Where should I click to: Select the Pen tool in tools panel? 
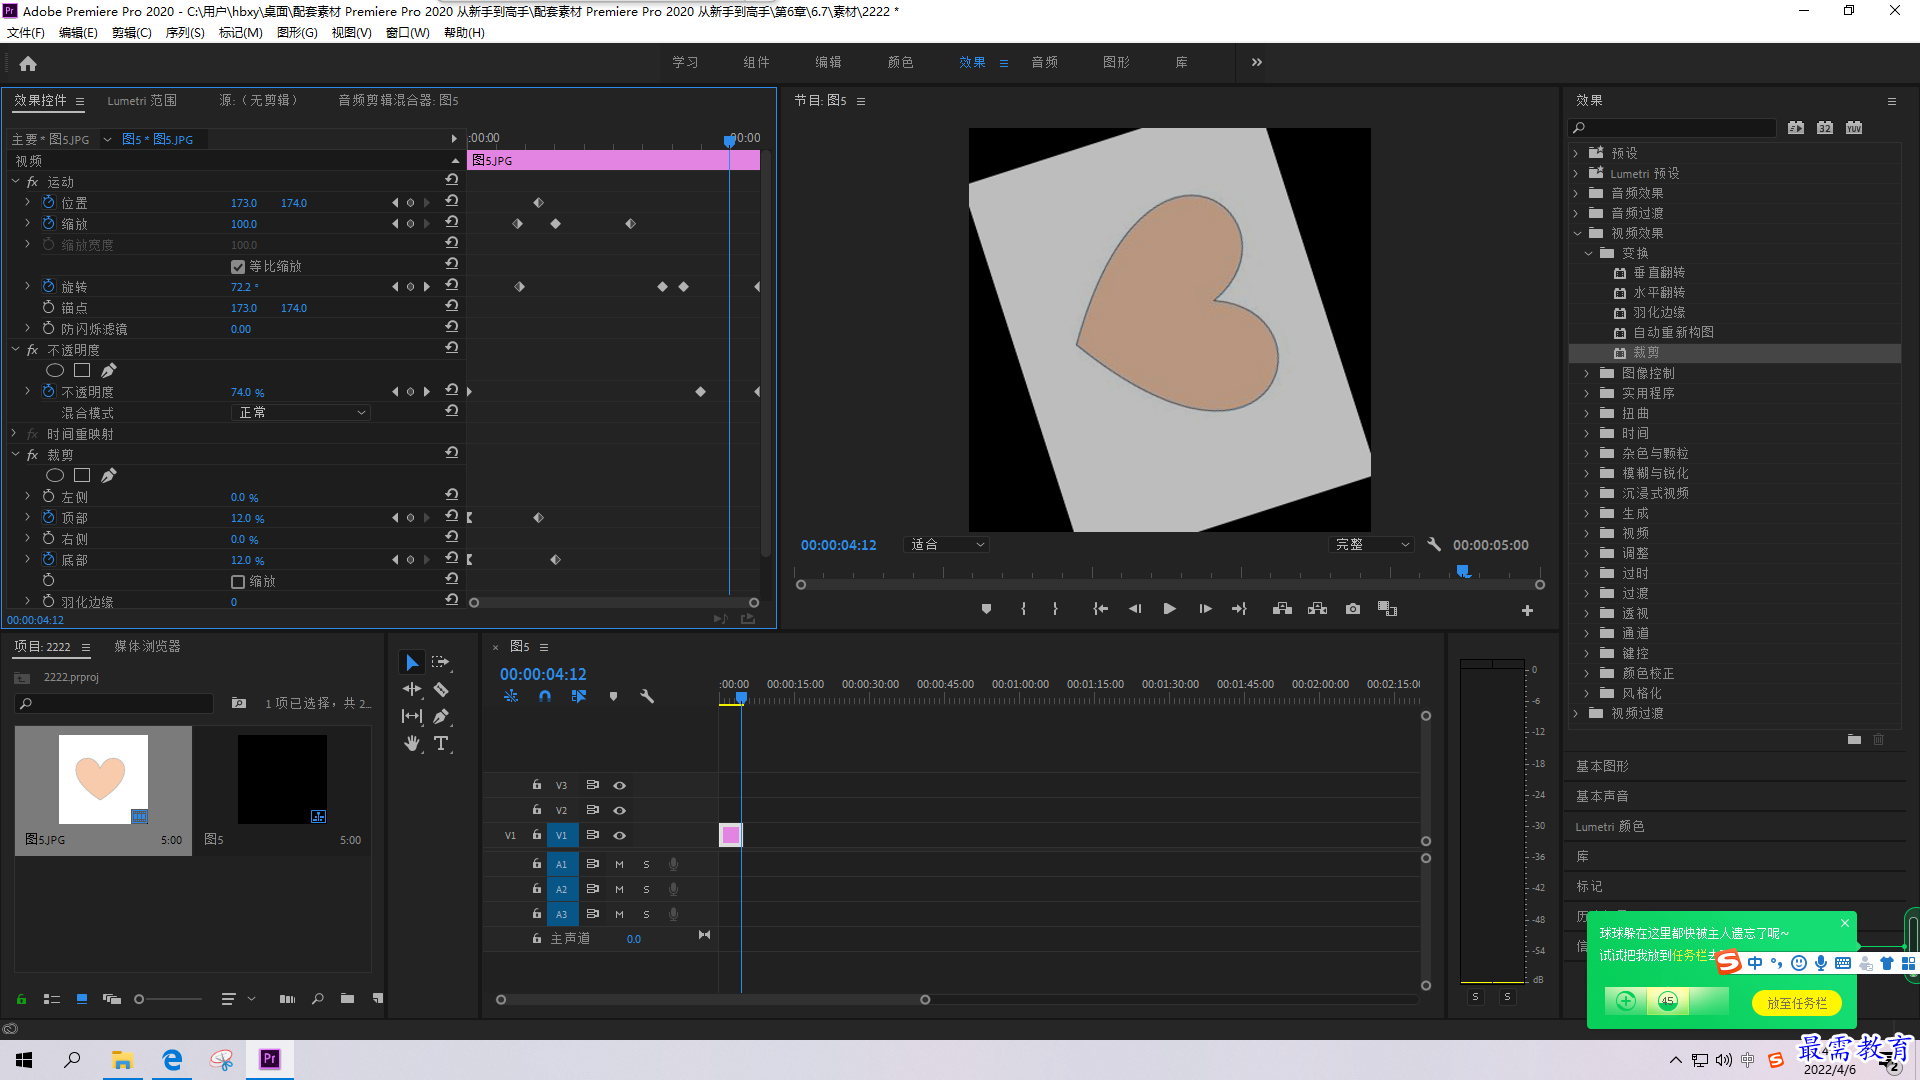click(440, 716)
